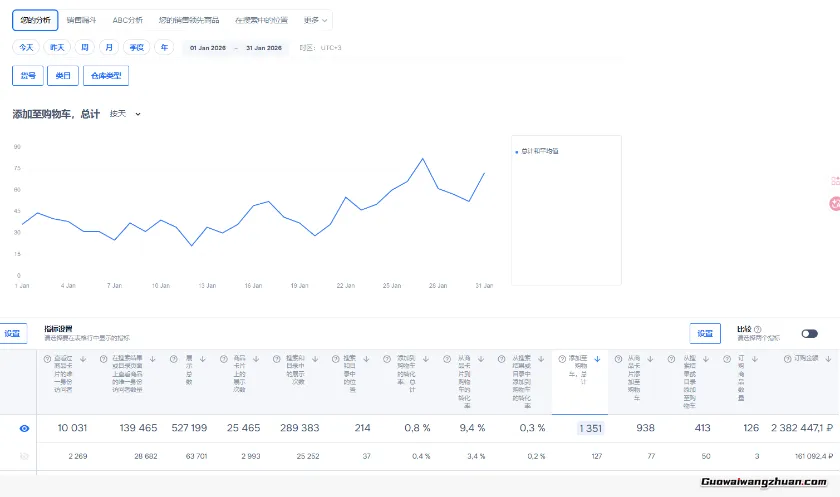Select the 年 period chip
The image size is (840, 497).
click(163, 47)
